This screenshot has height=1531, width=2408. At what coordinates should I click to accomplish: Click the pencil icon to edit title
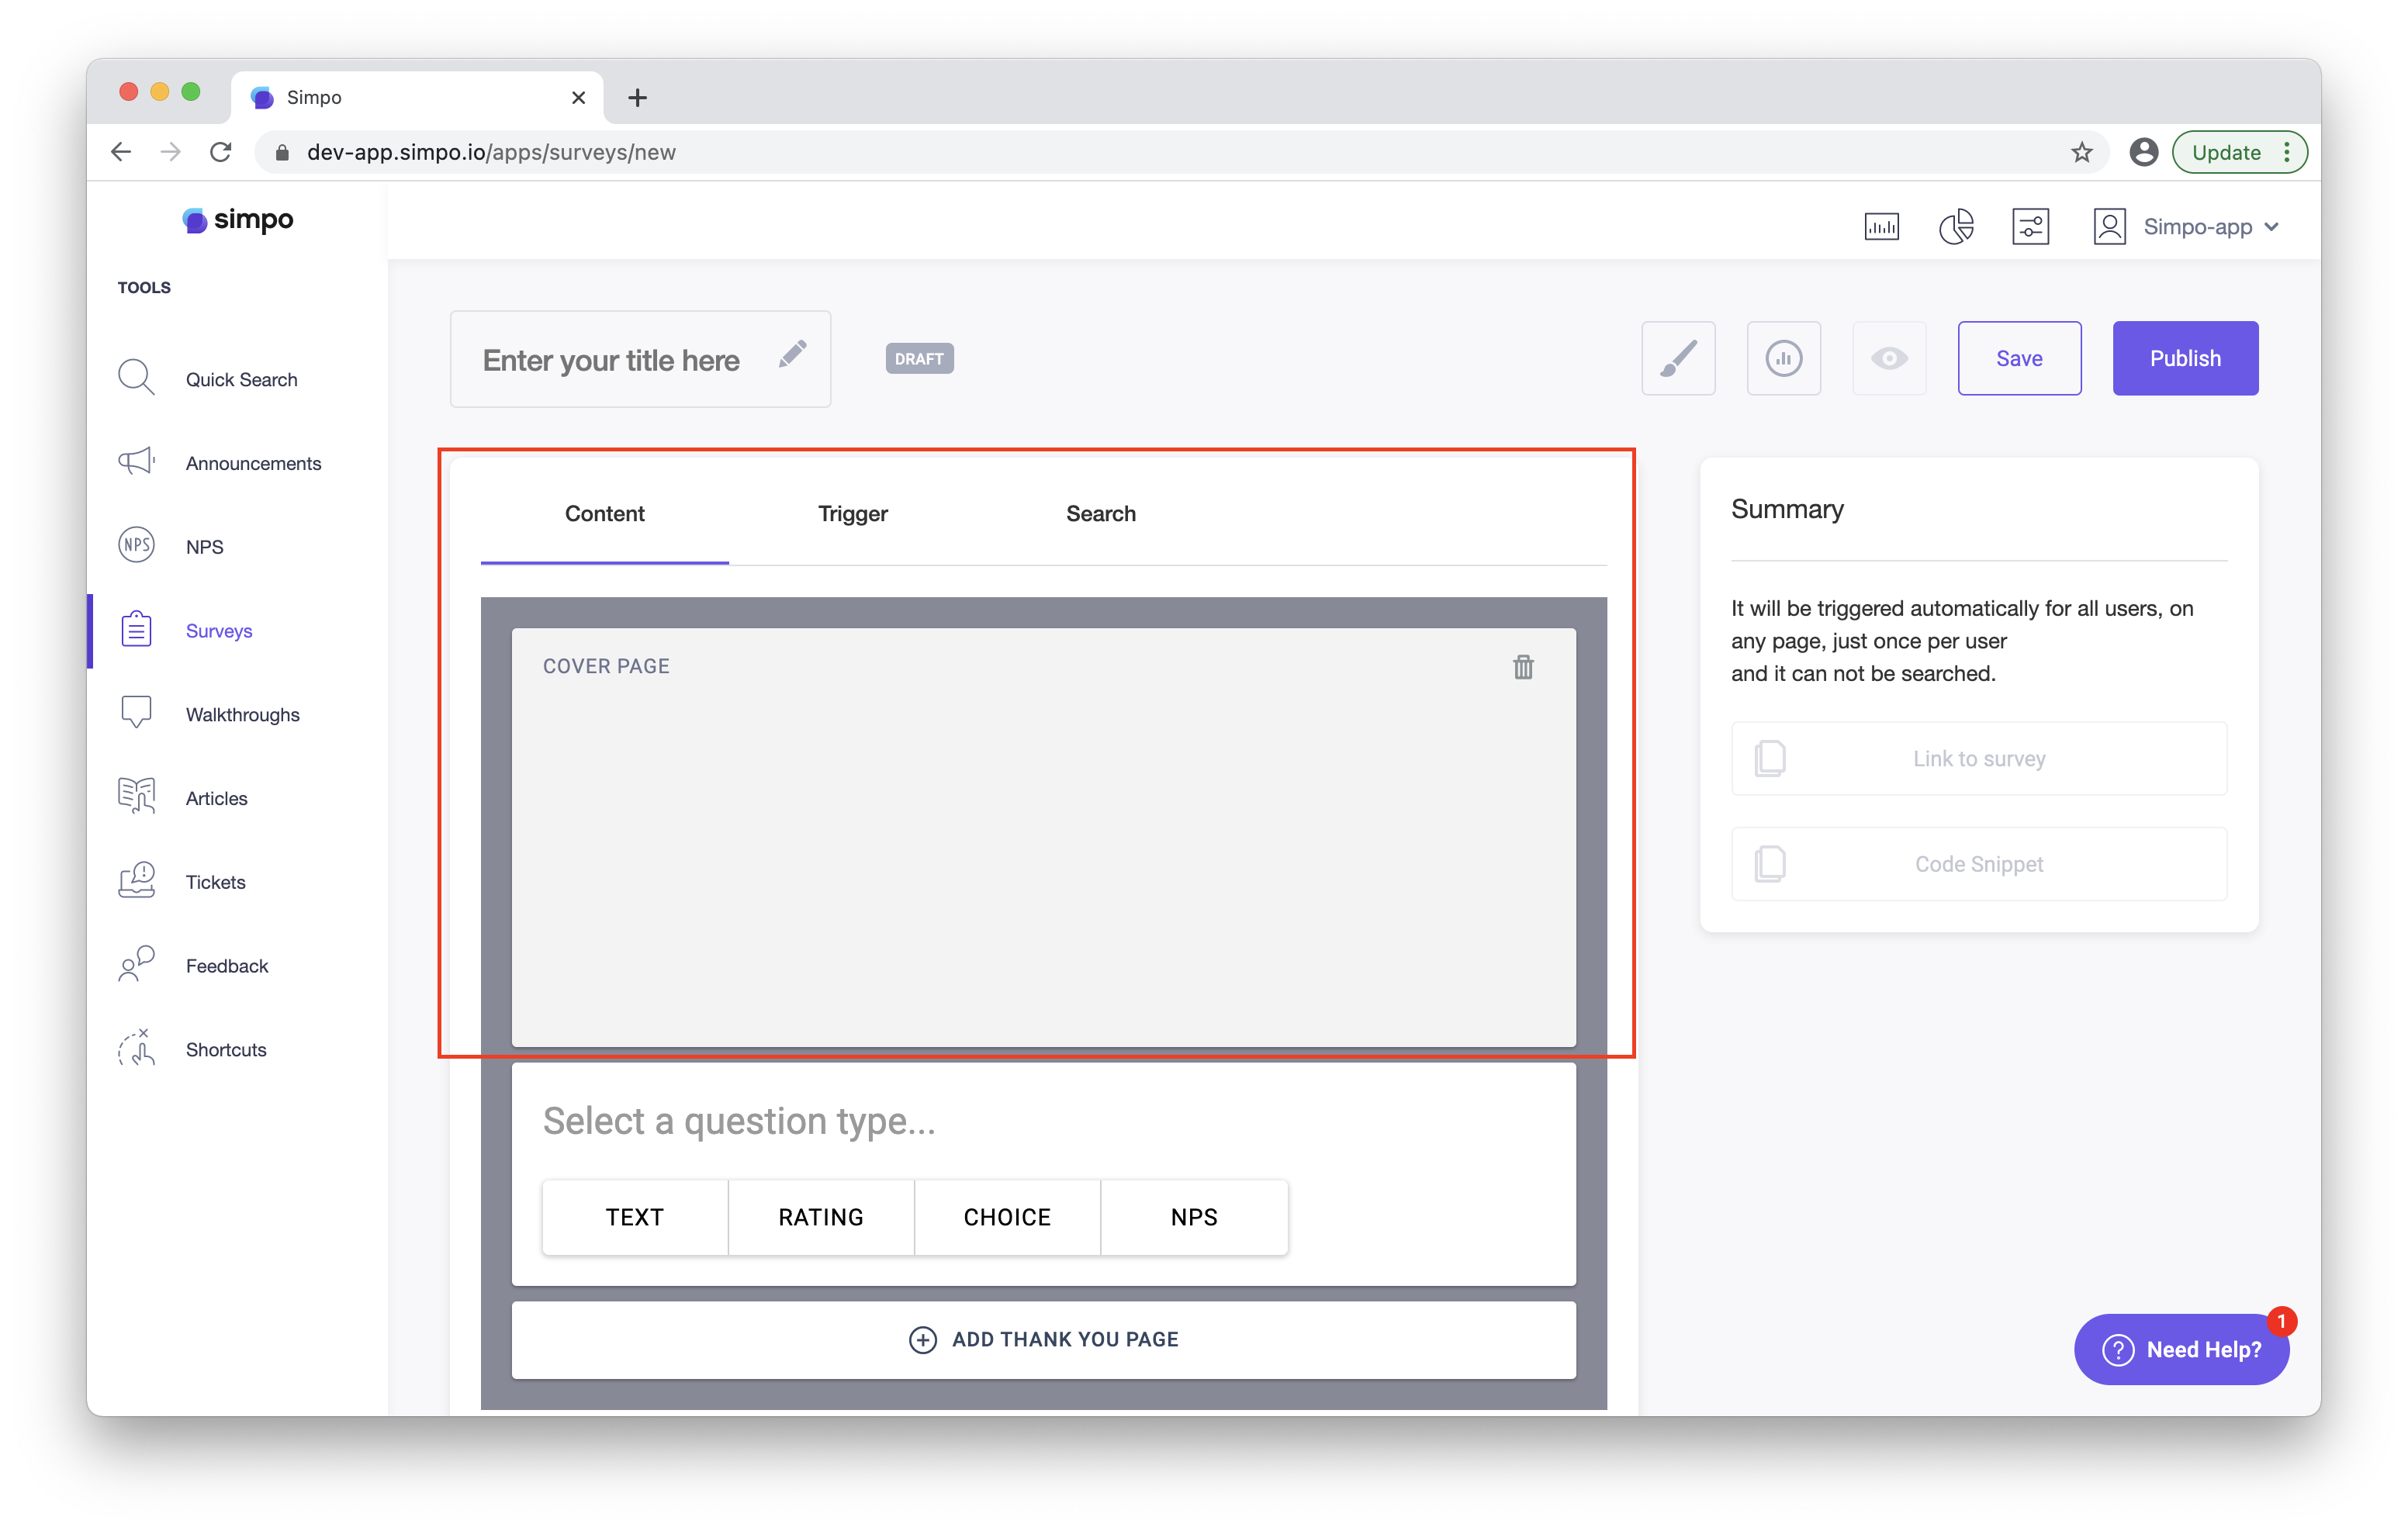coord(792,354)
